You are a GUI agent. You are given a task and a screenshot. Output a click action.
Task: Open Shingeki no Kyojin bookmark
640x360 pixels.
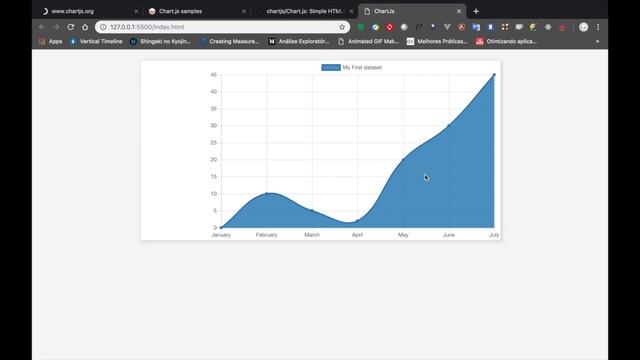pos(160,41)
